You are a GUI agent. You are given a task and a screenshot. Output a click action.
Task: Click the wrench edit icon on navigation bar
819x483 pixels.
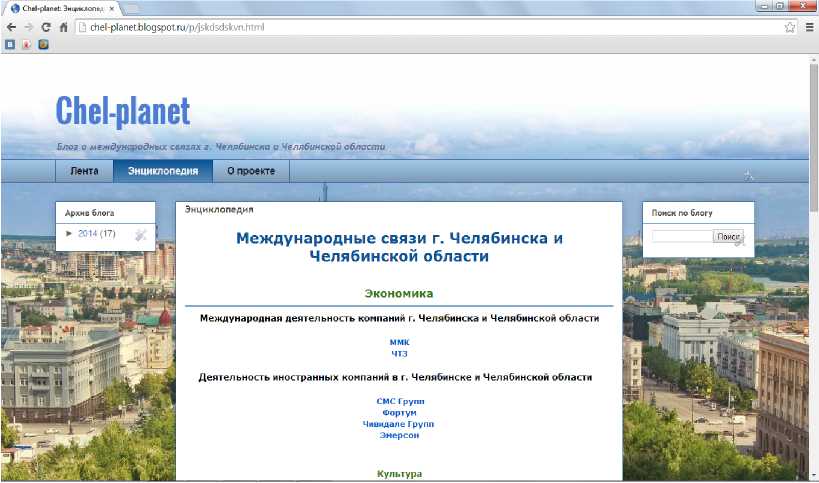pyautogui.click(x=748, y=175)
